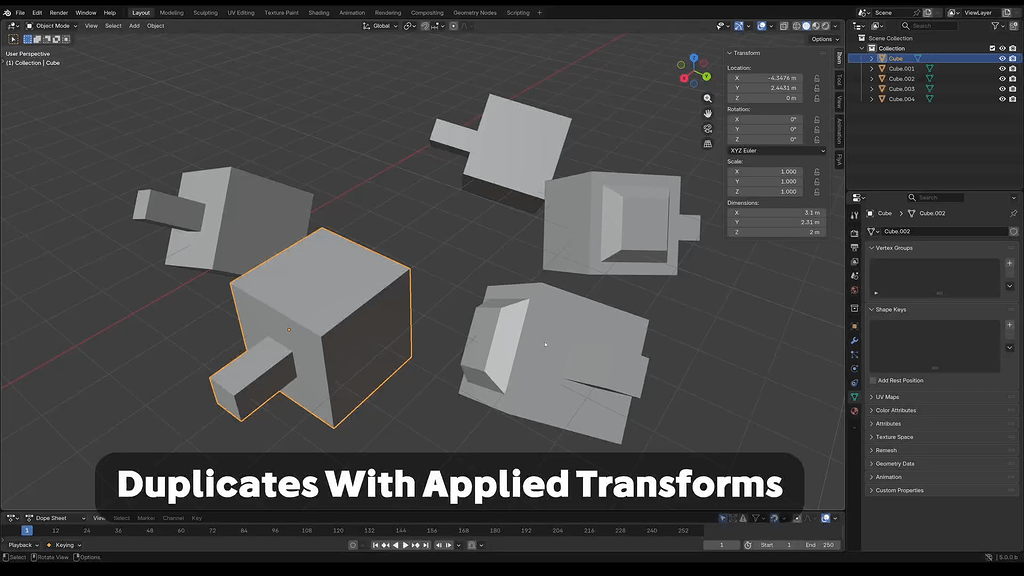Switch to orthographic grid view icon
This screenshot has height=576, width=1024.
point(707,144)
